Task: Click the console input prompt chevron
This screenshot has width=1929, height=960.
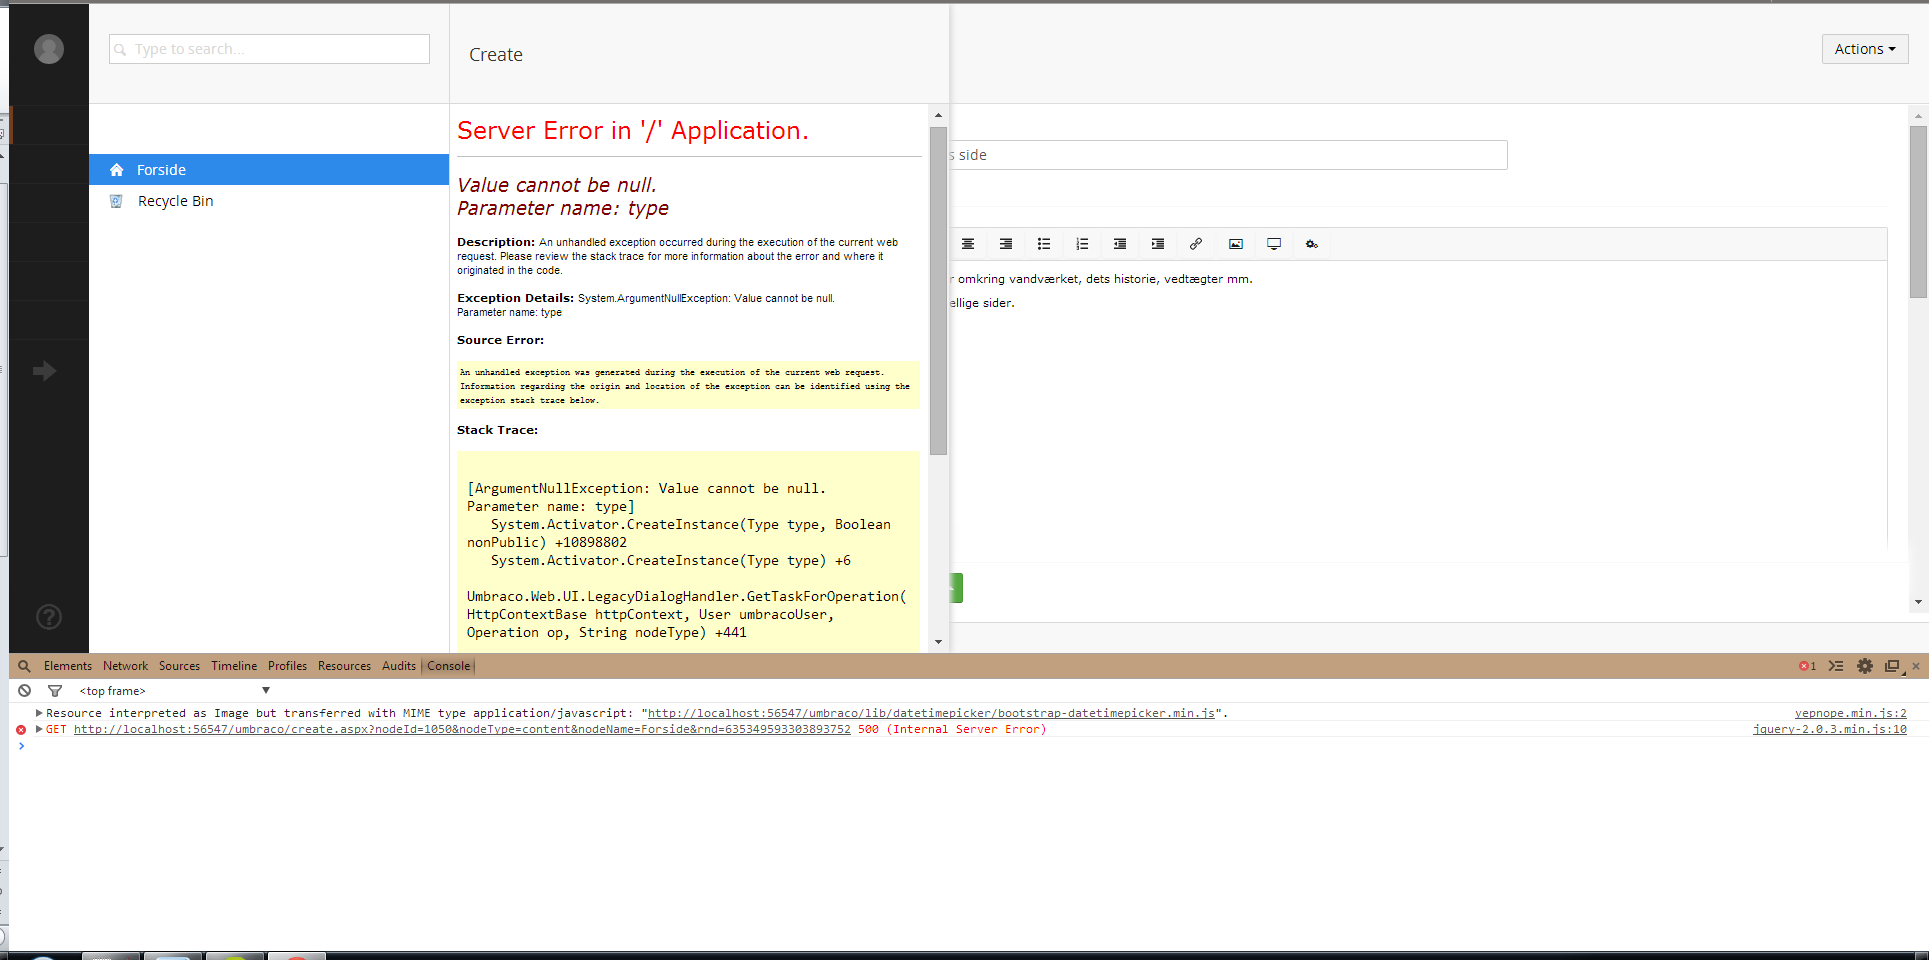Action: tap(21, 746)
